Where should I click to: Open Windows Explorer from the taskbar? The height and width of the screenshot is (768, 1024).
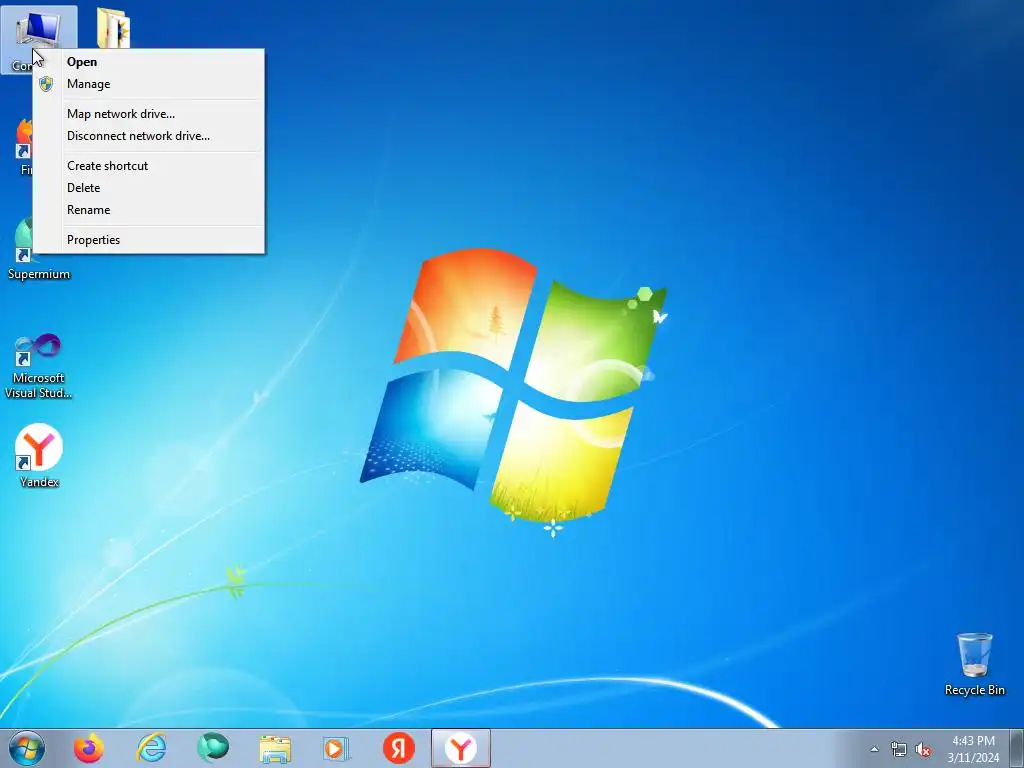pos(275,748)
